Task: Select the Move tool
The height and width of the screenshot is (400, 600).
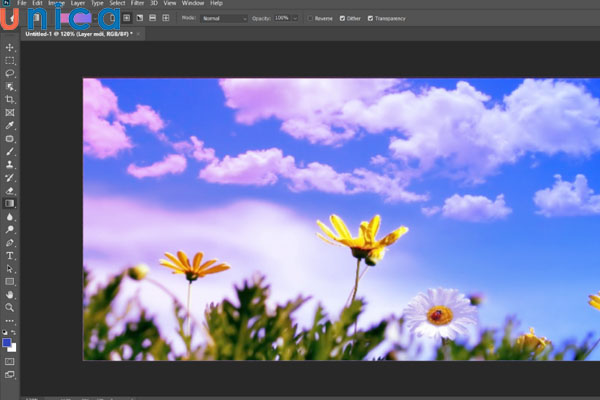Action: [10, 48]
